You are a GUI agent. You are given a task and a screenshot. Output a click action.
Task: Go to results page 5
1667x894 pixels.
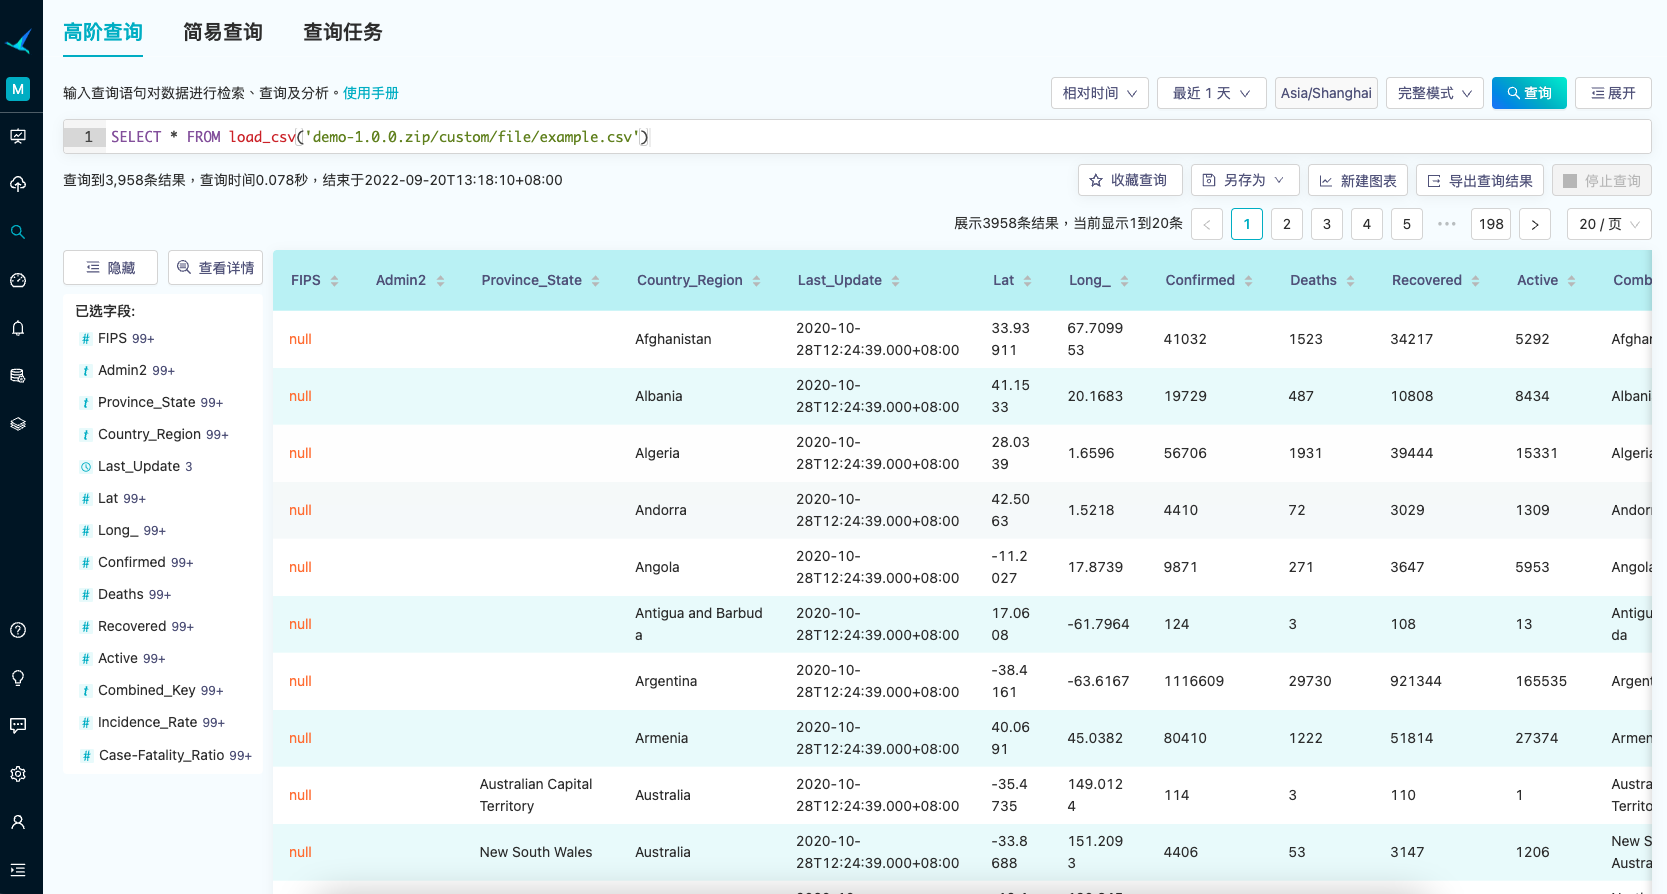click(x=1407, y=224)
